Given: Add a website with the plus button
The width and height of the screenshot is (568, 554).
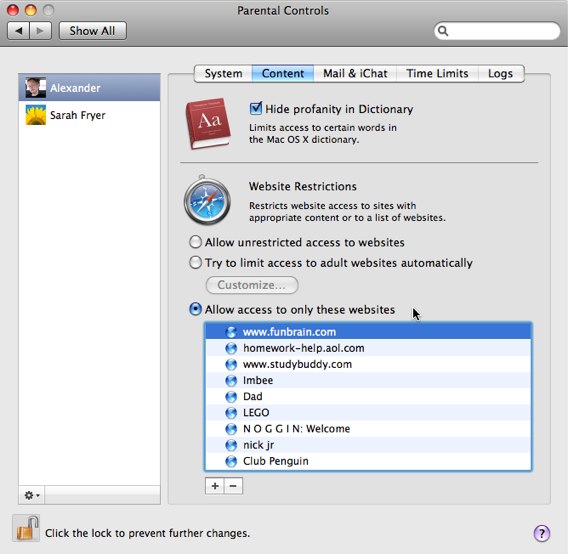Looking at the screenshot, I should [215, 486].
